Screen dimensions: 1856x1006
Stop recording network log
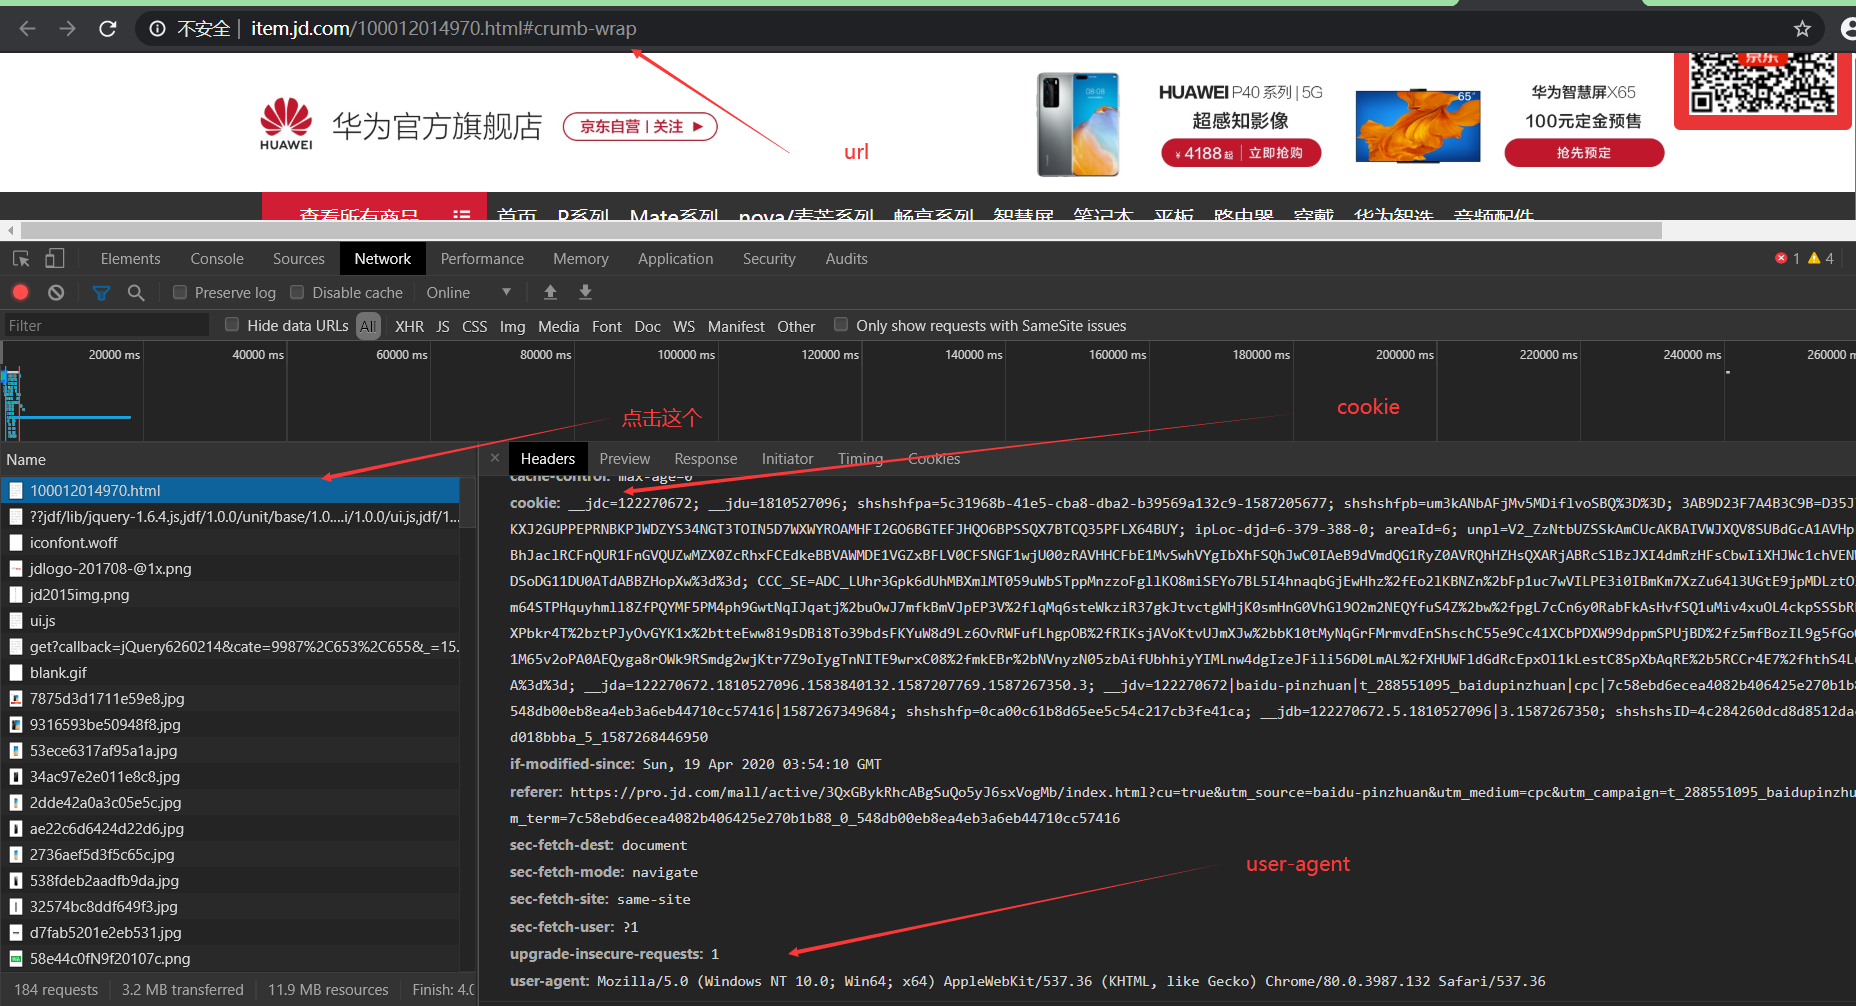point(20,292)
